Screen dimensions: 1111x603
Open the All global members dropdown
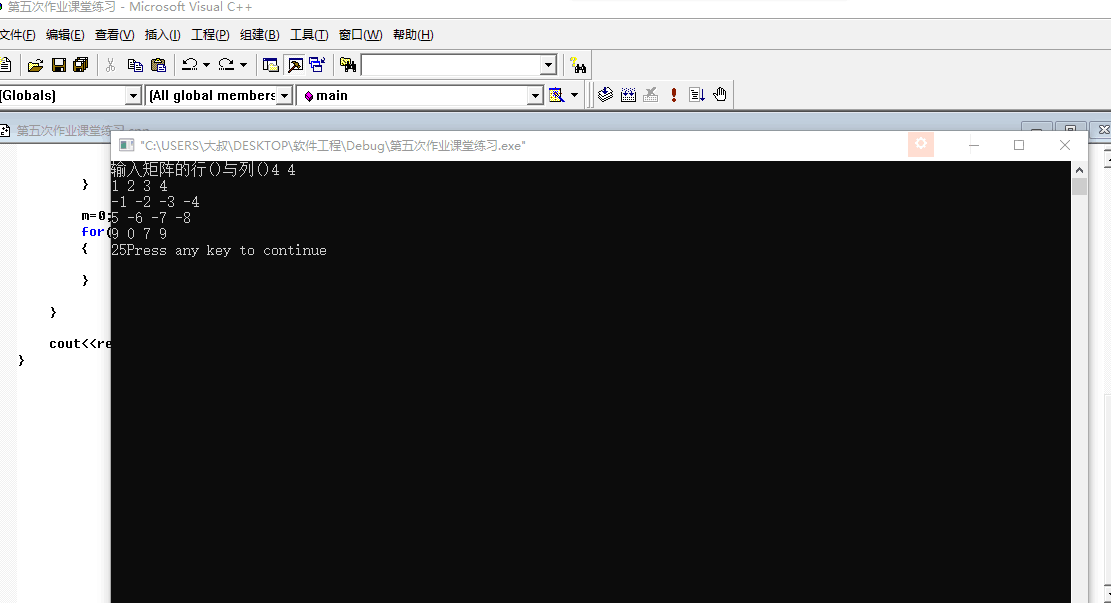[x=284, y=96]
